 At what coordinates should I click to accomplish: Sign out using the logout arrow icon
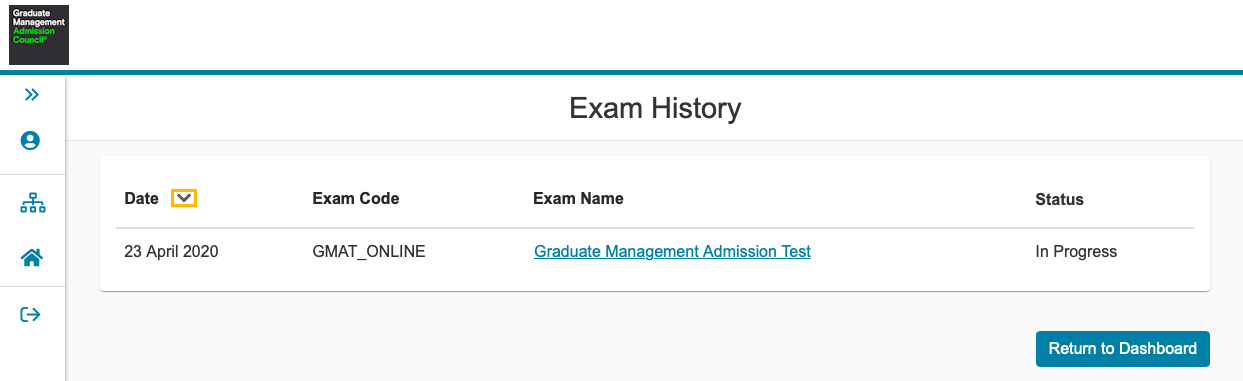(31, 315)
